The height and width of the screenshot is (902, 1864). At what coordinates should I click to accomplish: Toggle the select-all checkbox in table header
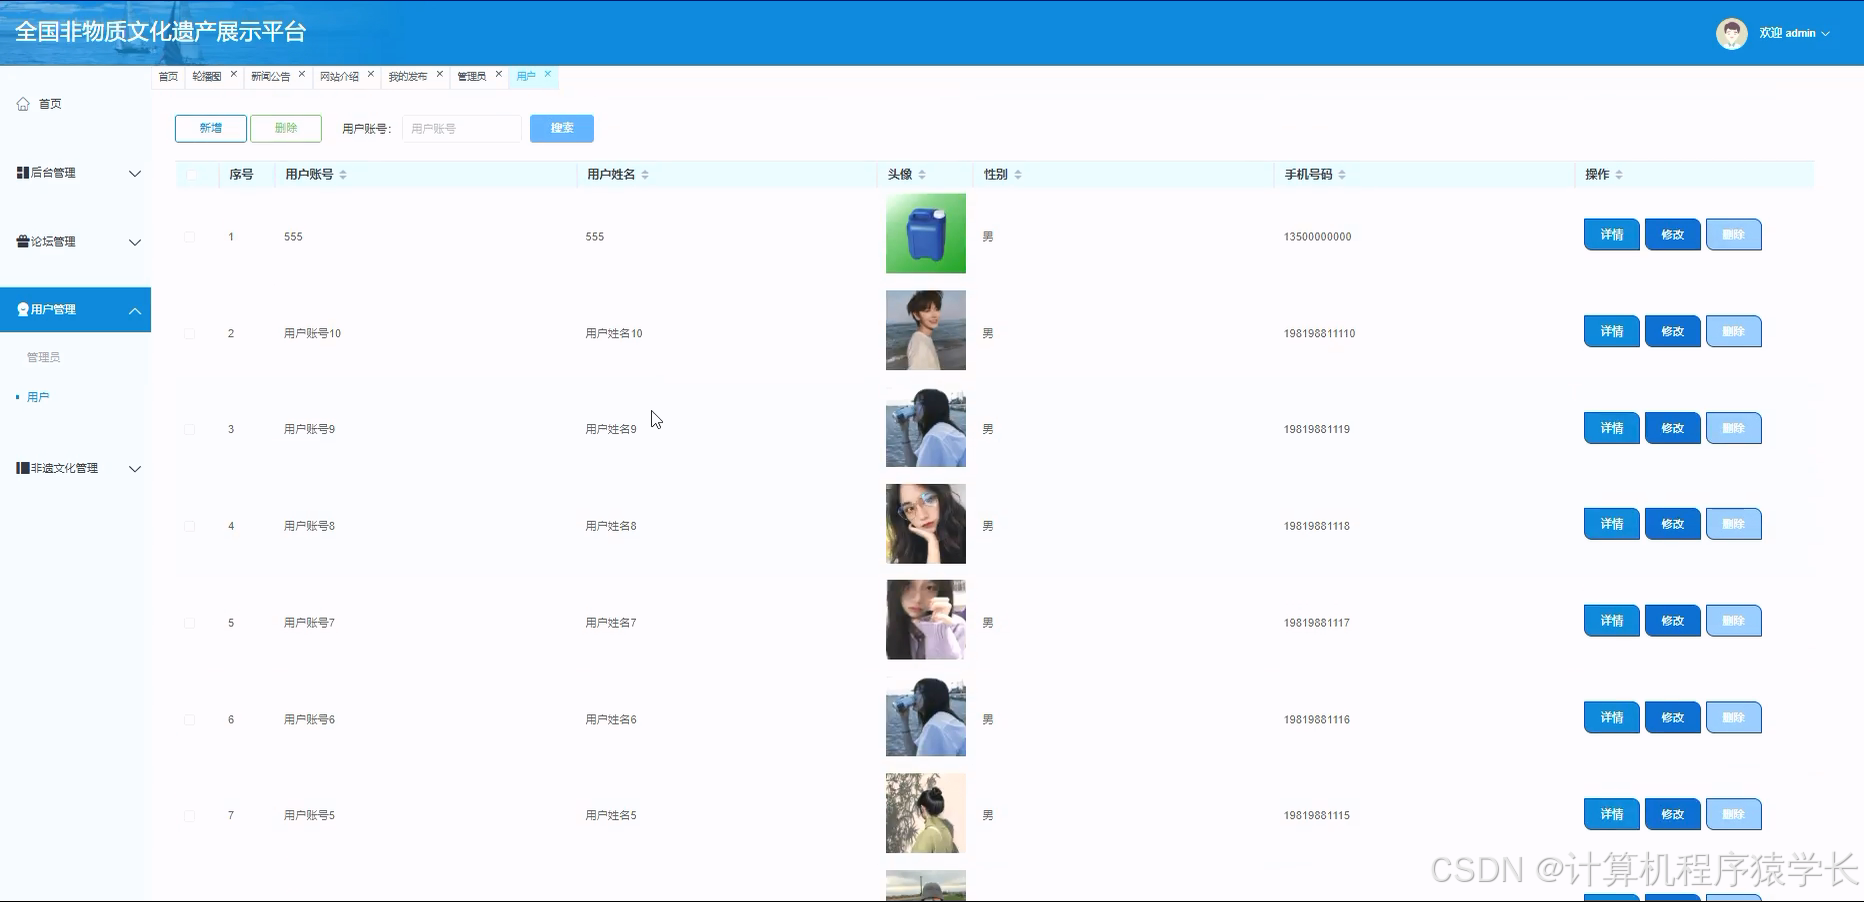pyautogui.click(x=189, y=174)
